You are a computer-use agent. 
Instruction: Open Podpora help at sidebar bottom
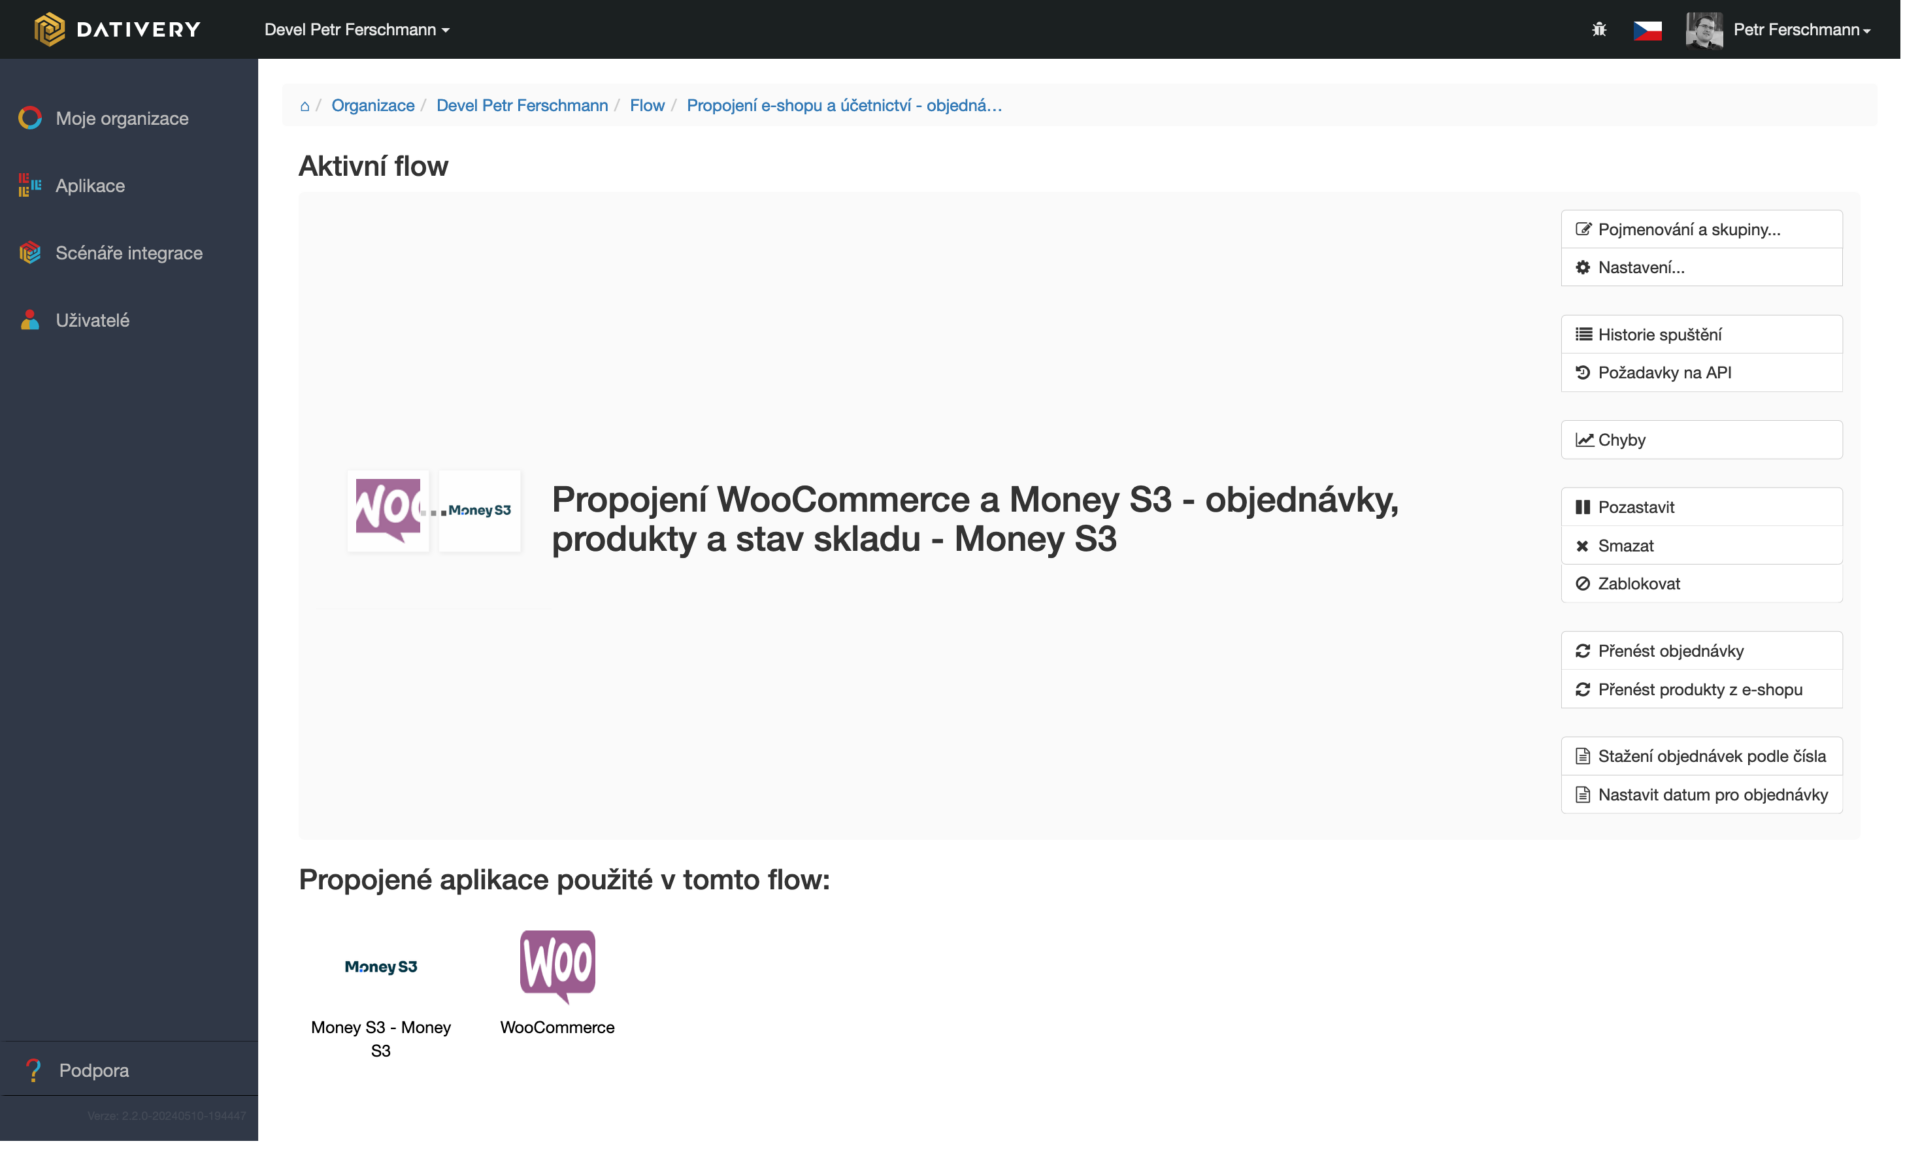[x=93, y=1070]
